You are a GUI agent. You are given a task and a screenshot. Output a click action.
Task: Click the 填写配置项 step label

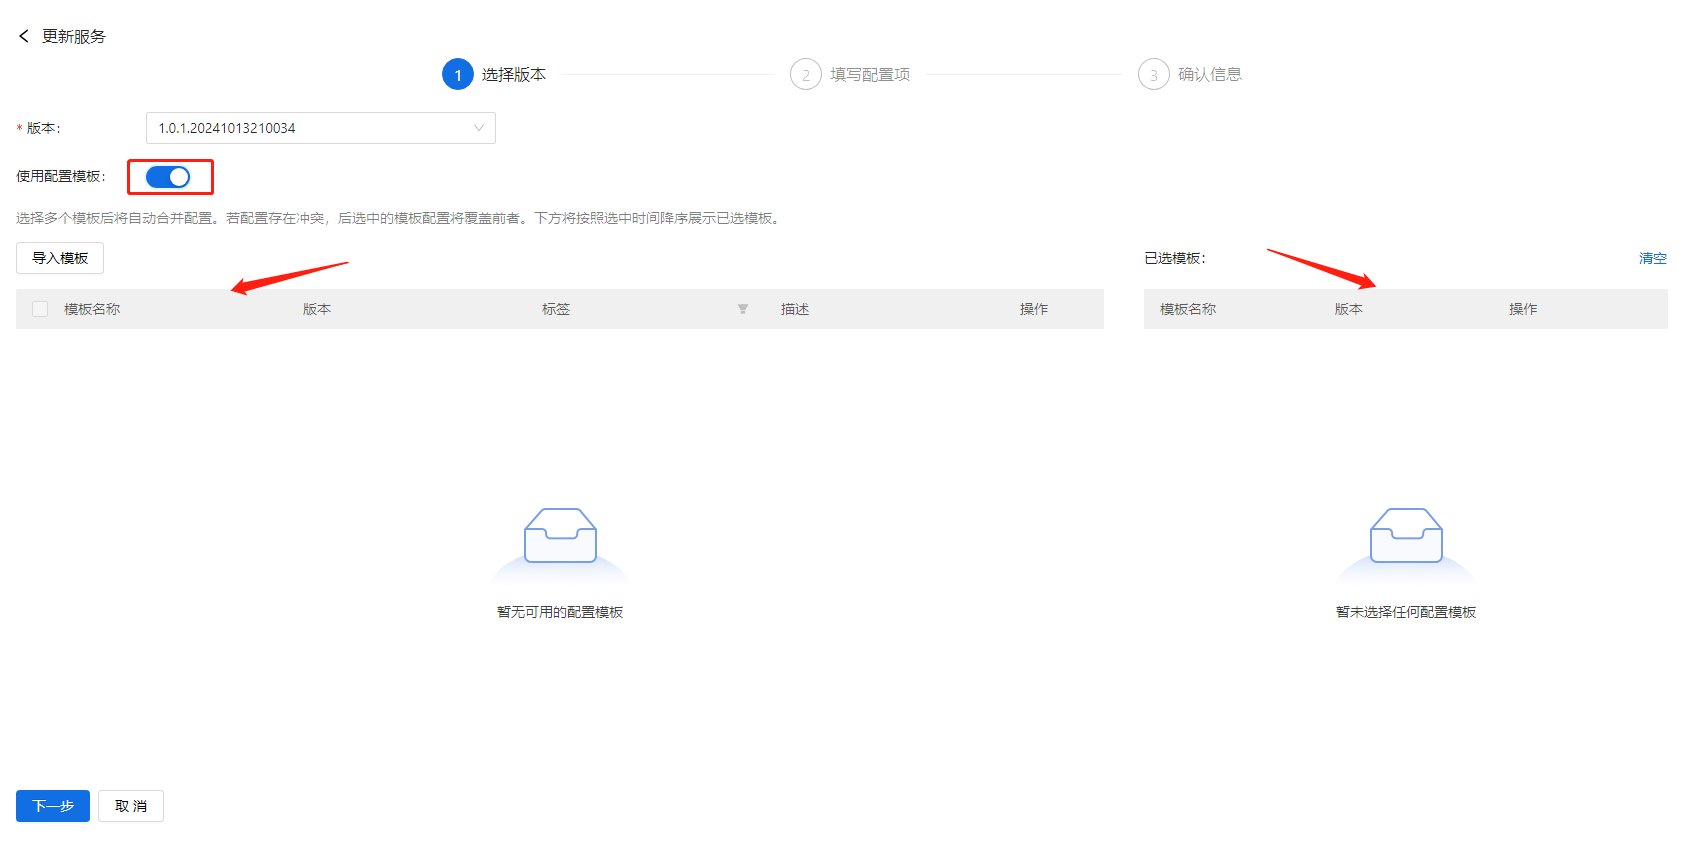(870, 74)
